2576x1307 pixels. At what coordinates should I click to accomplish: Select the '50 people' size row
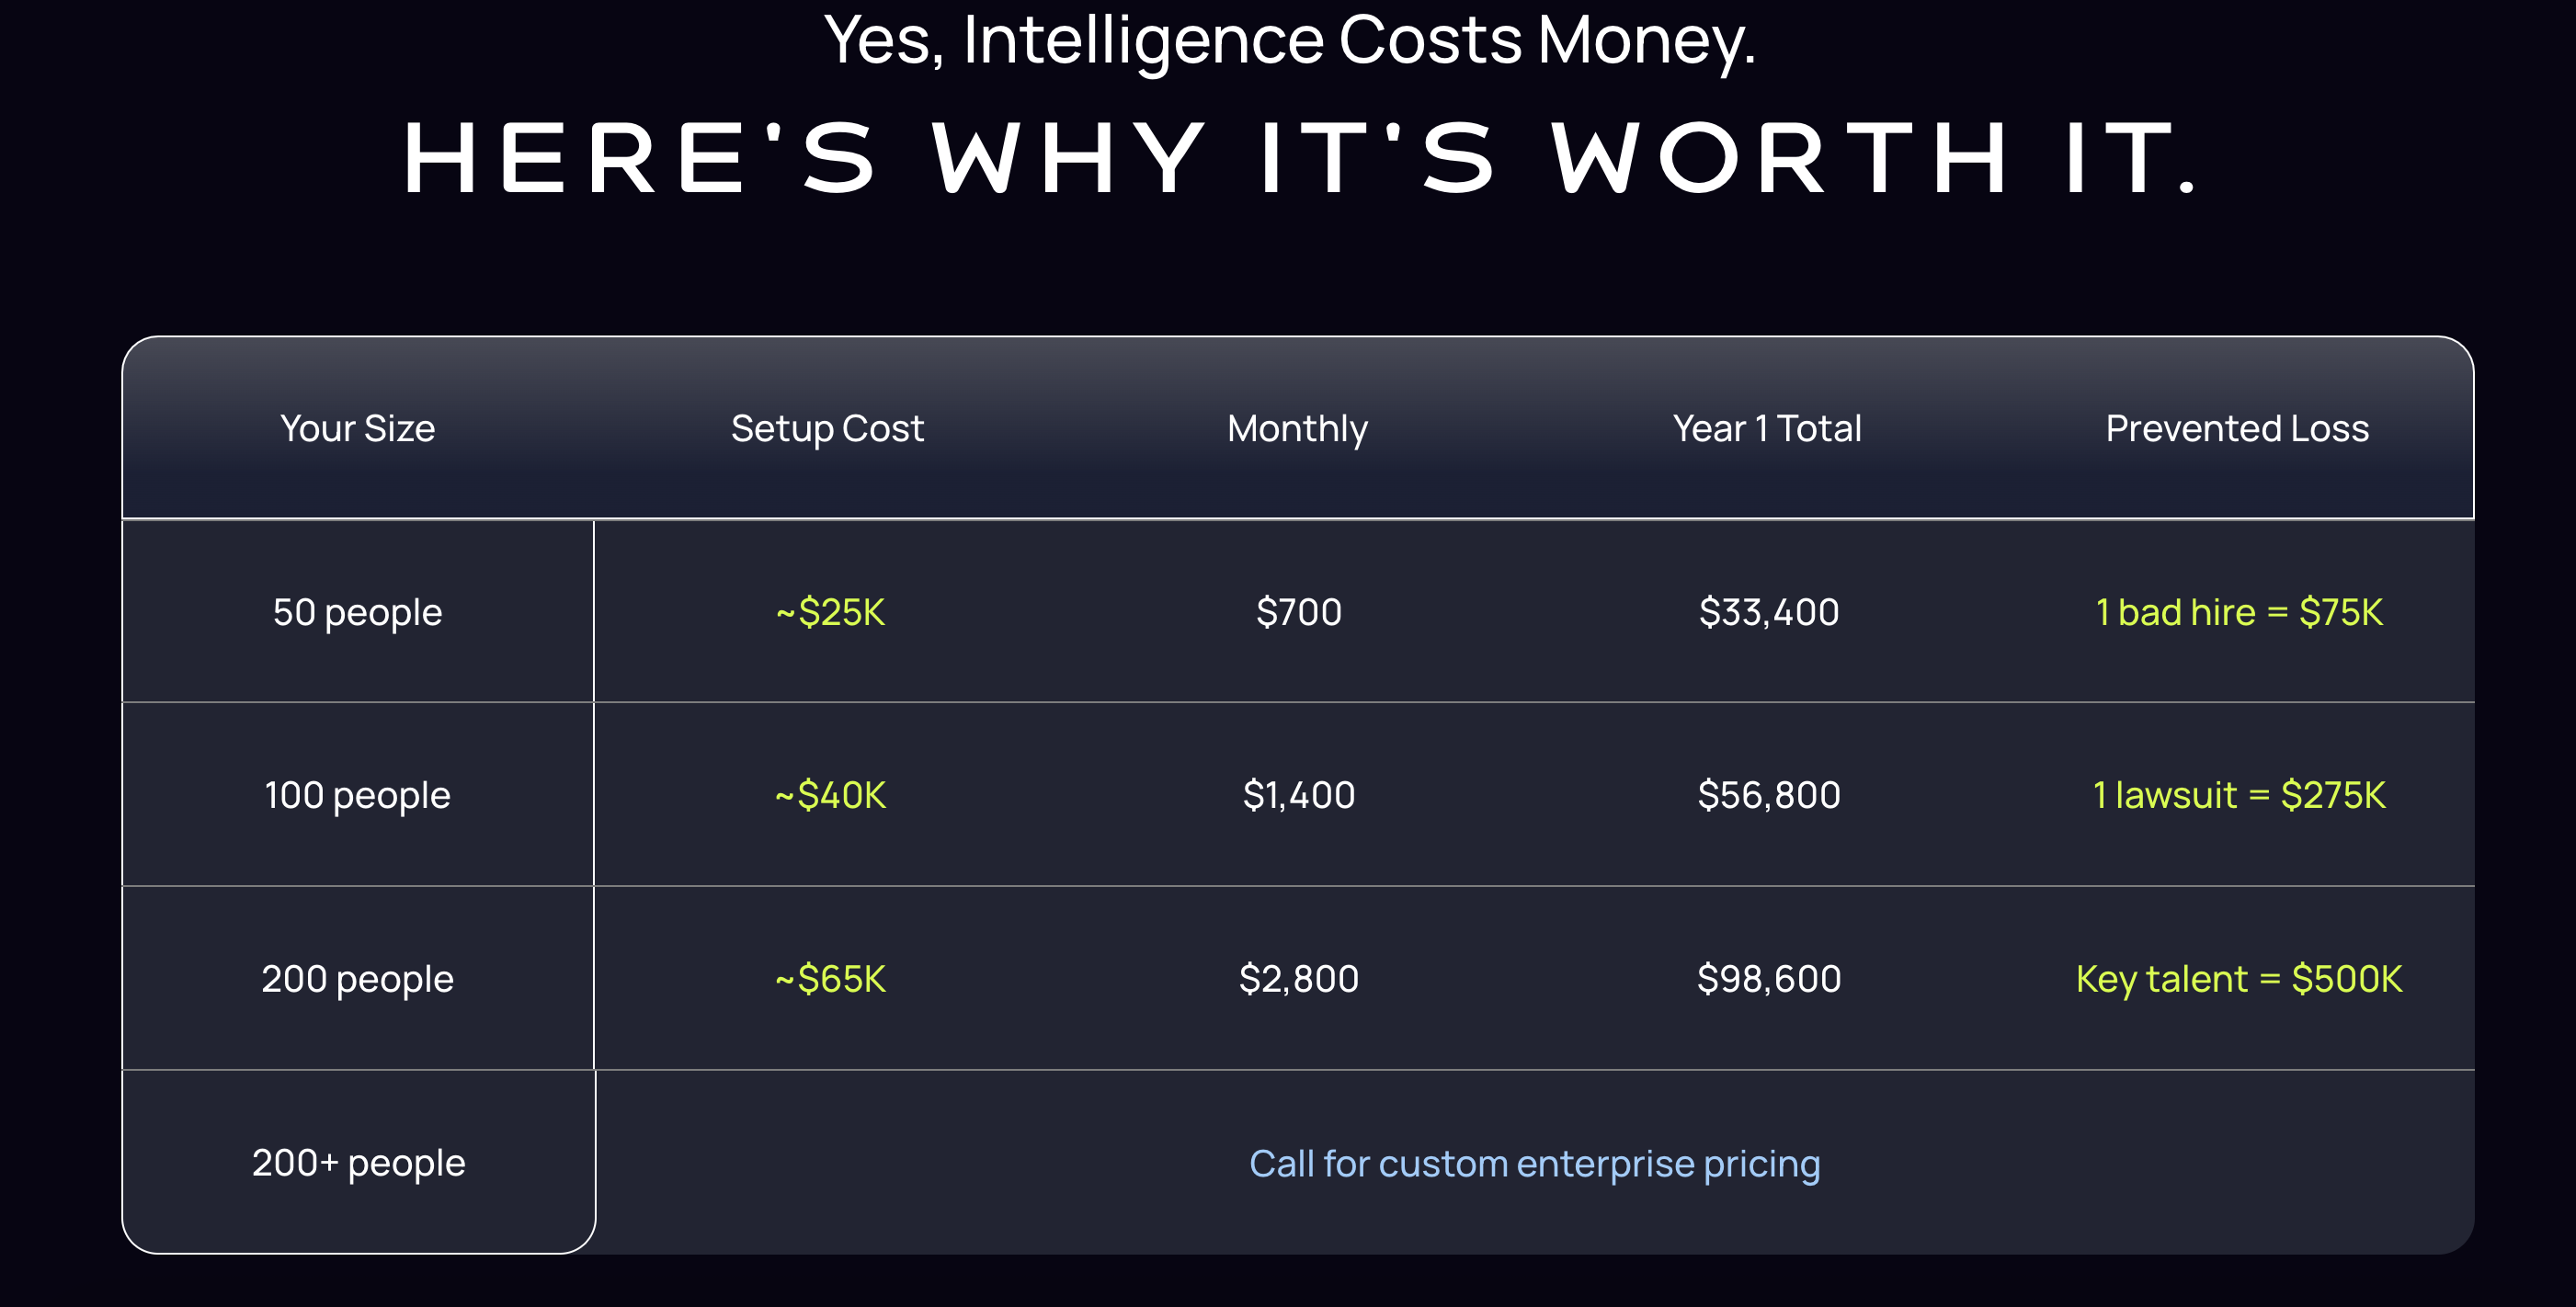(1298, 611)
